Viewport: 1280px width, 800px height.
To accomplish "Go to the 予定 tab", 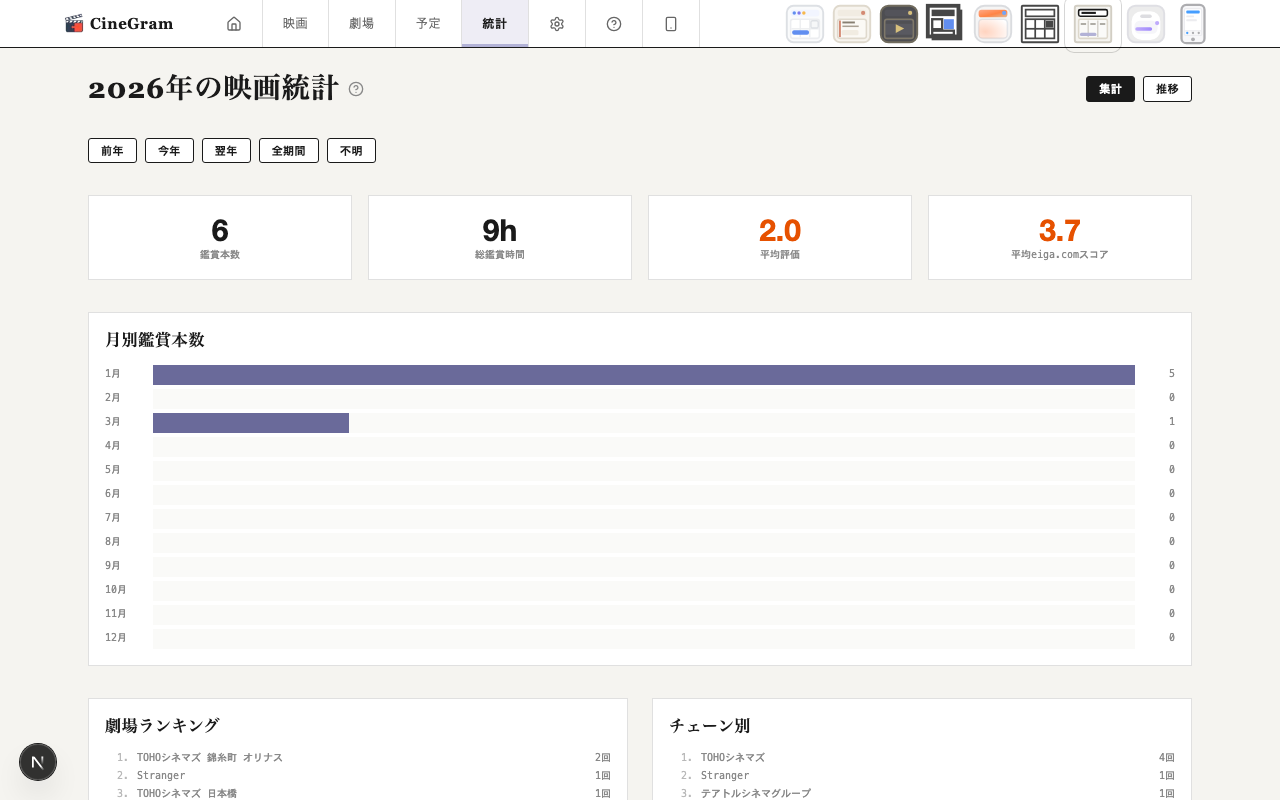I will click(427, 23).
